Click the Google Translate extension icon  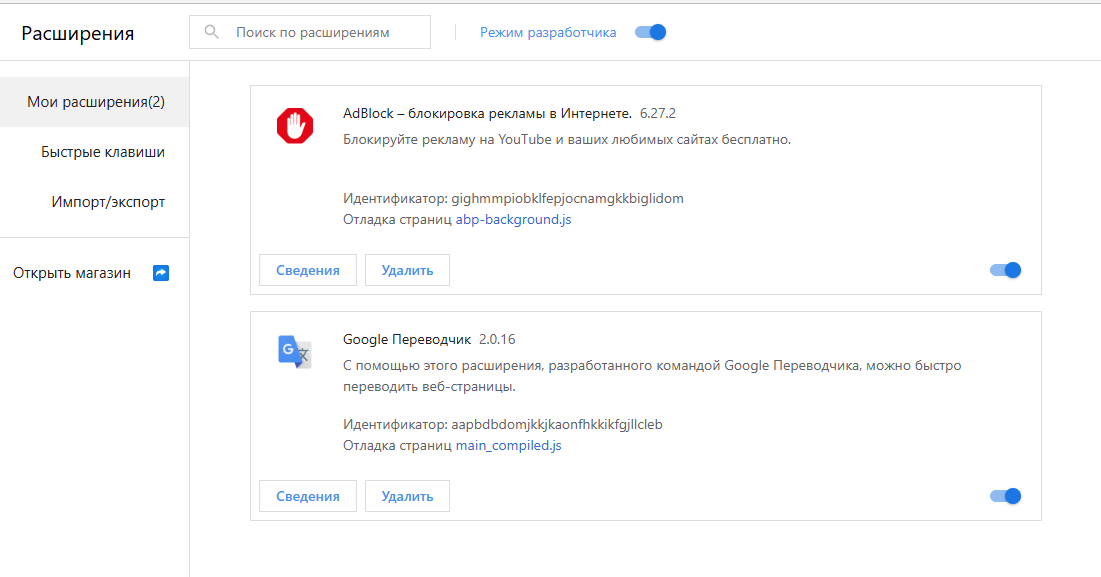[295, 352]
